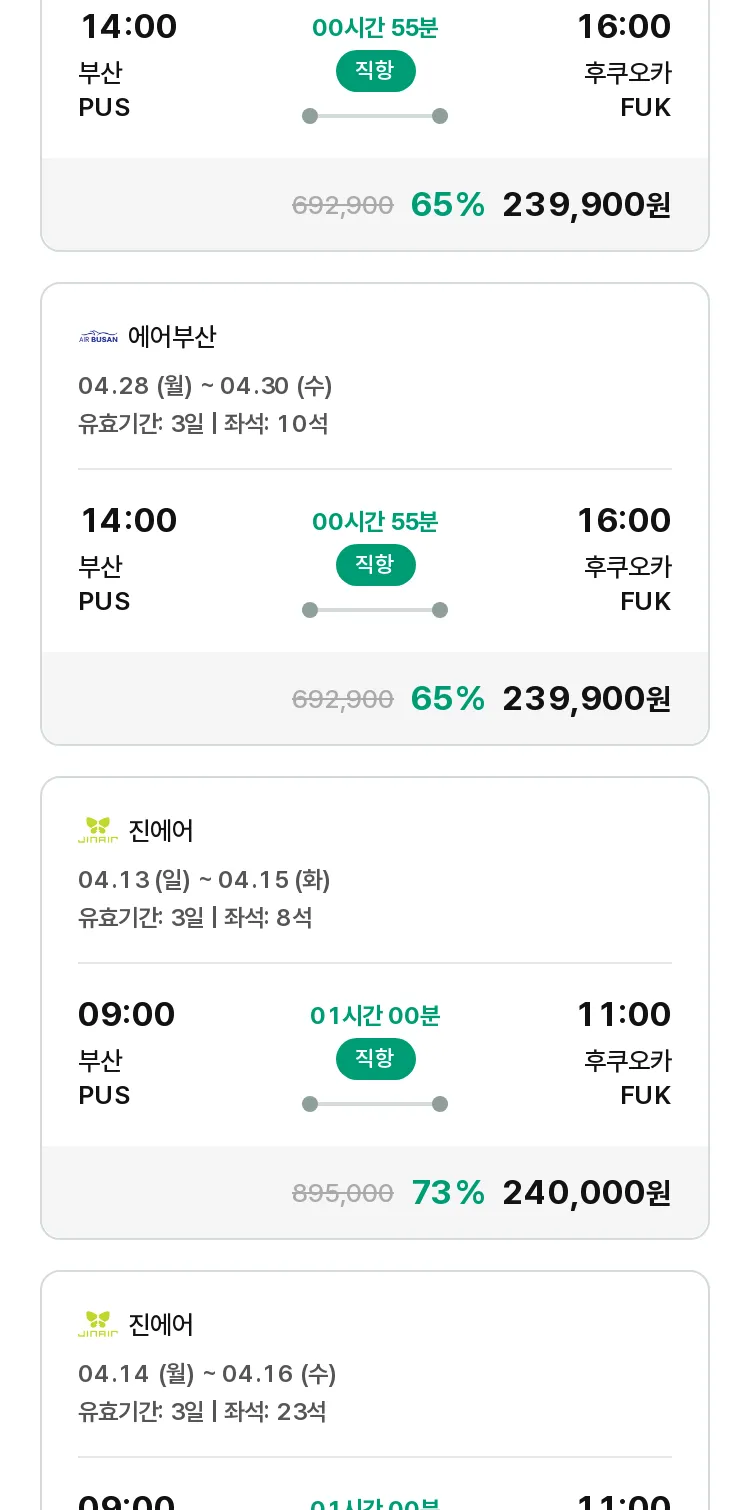Click route line in Air Busan 04.28 card

[x=375, y=610]
